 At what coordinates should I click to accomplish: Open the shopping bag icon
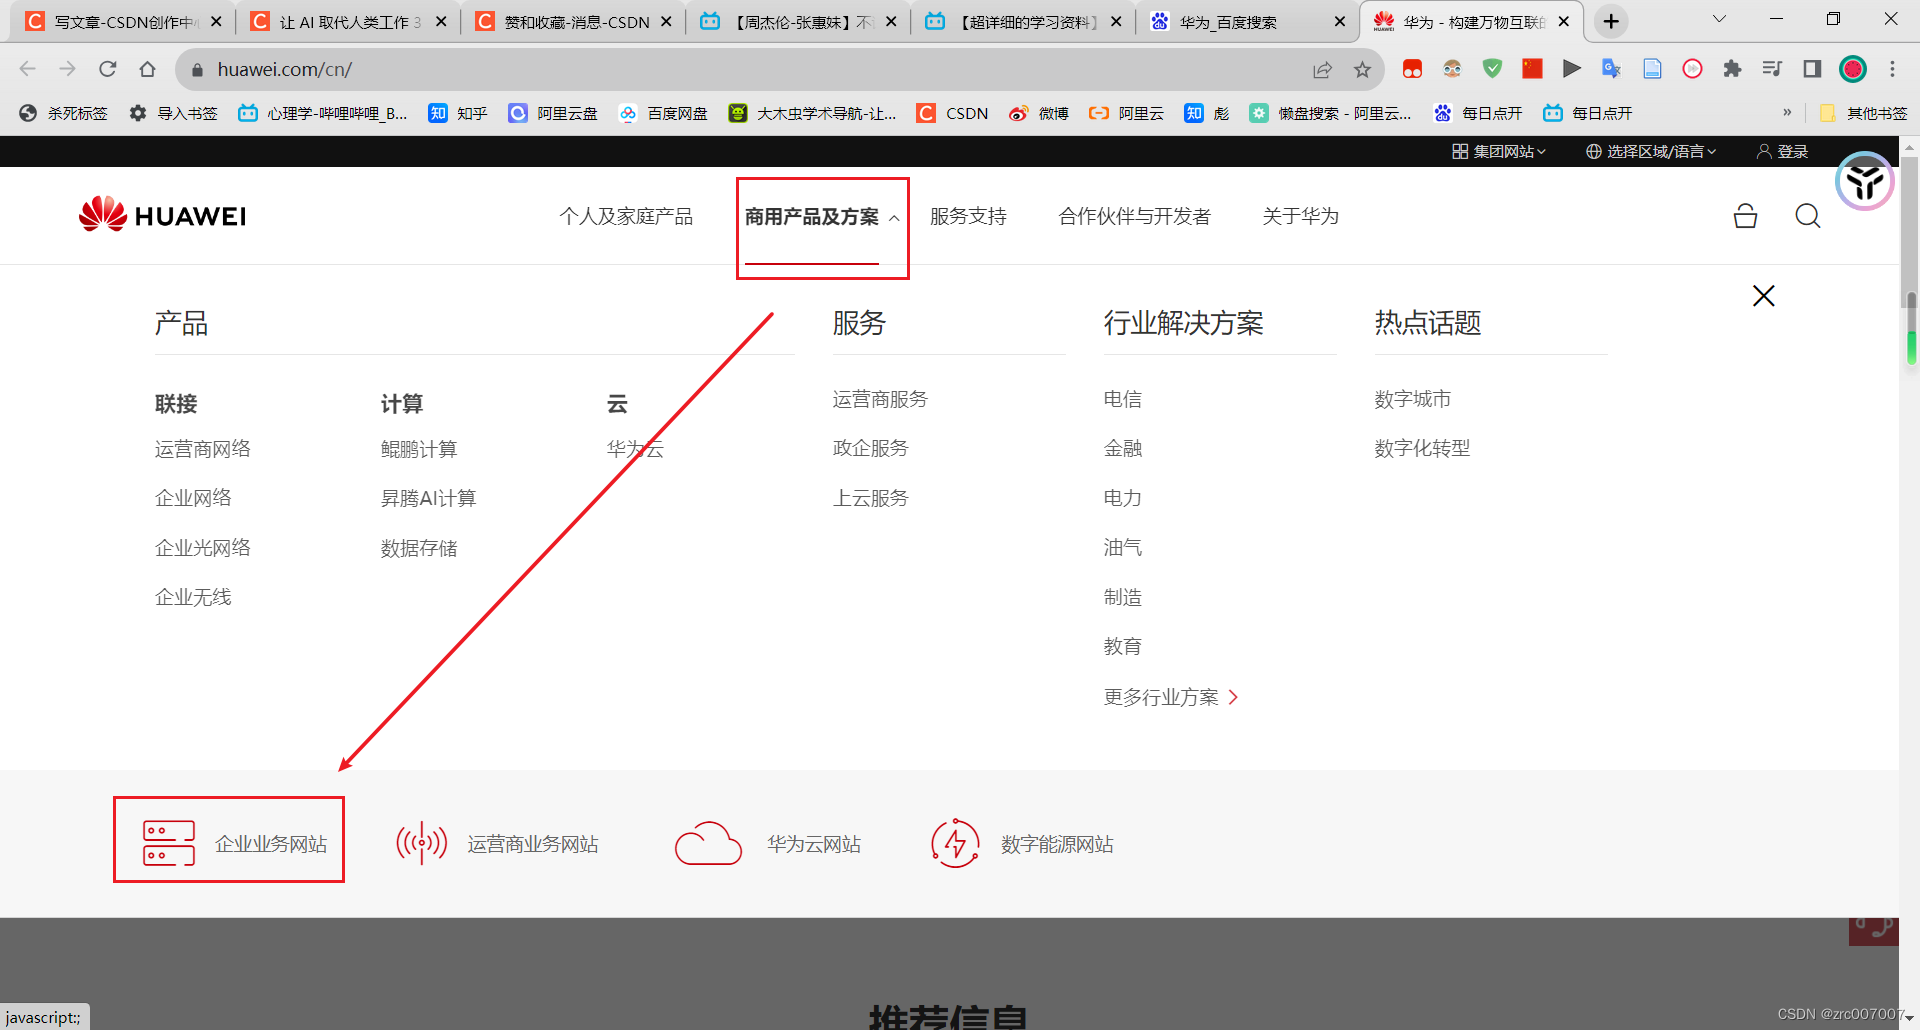1746,216
